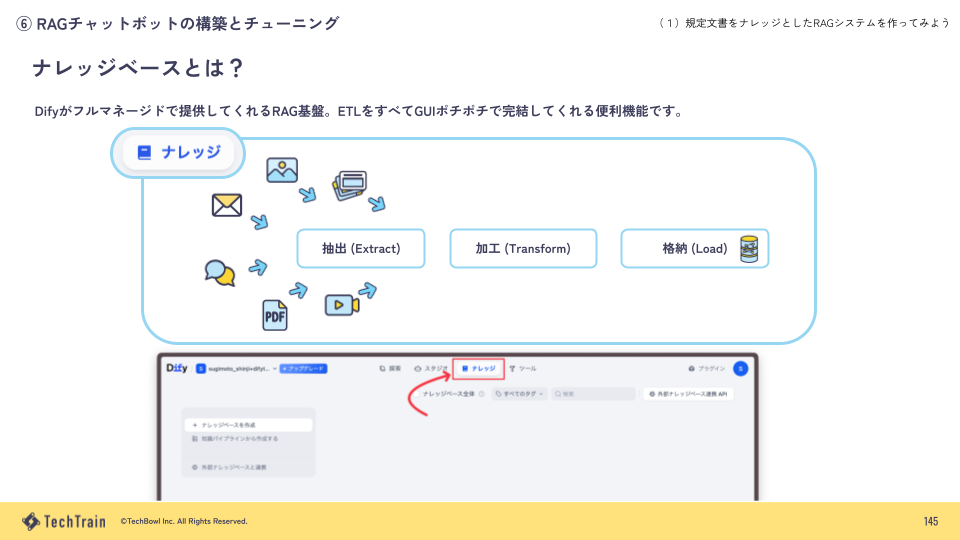Click the video camera icon
The width and height of the screenshot is (960, 540).
(x=340, y=304)
